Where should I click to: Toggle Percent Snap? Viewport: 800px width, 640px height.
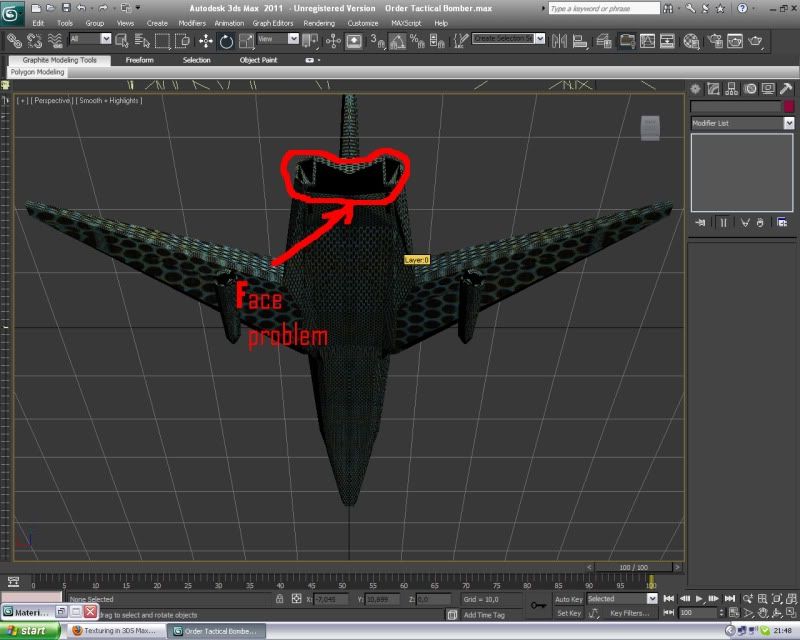pos(417,41)
